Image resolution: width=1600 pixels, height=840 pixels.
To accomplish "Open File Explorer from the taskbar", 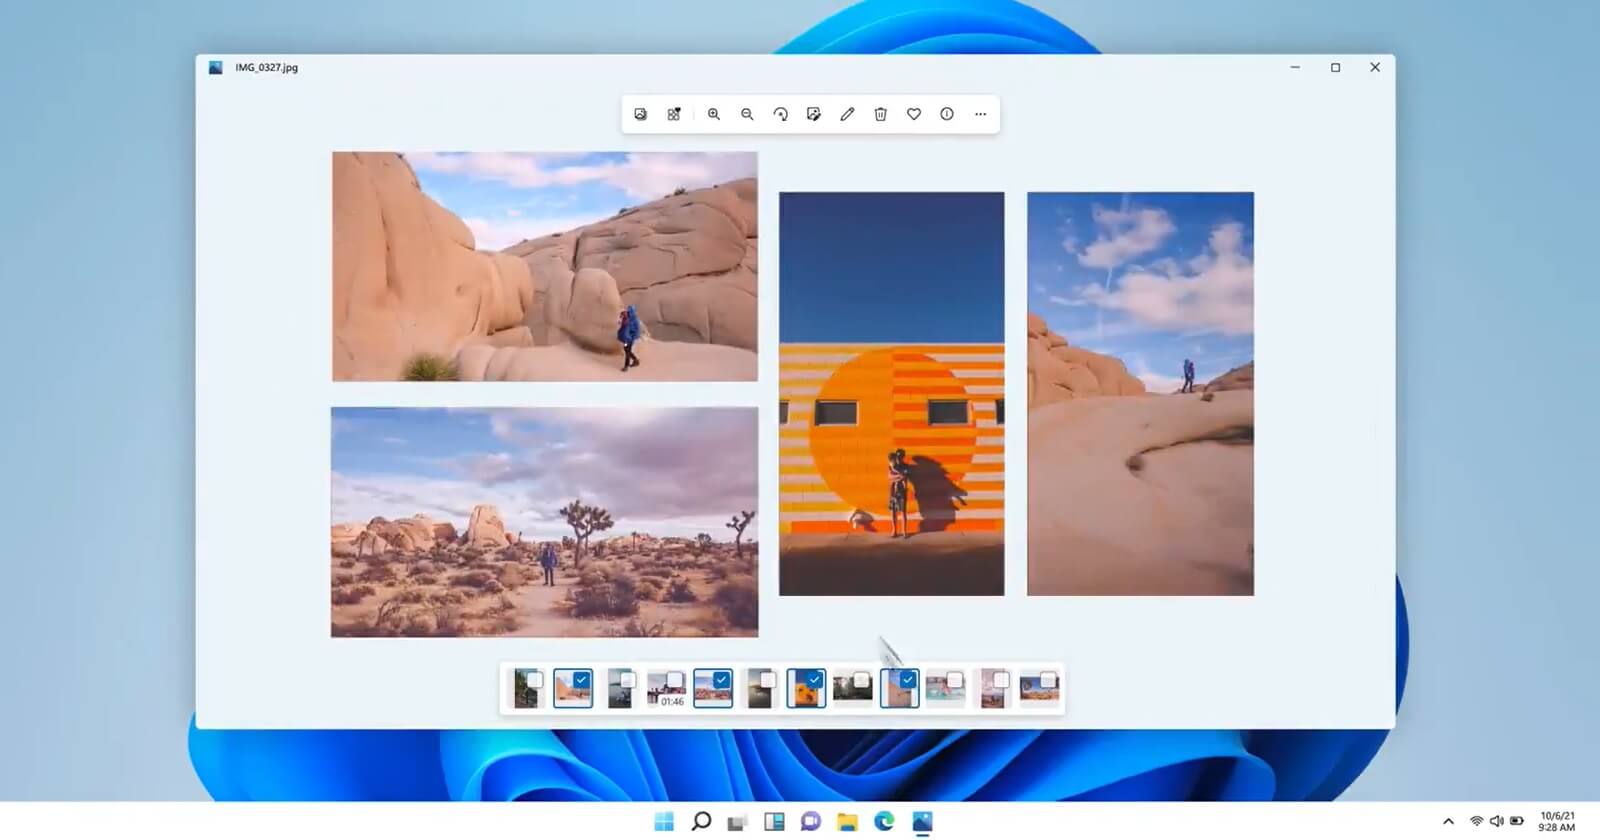I will pos(848,822).
